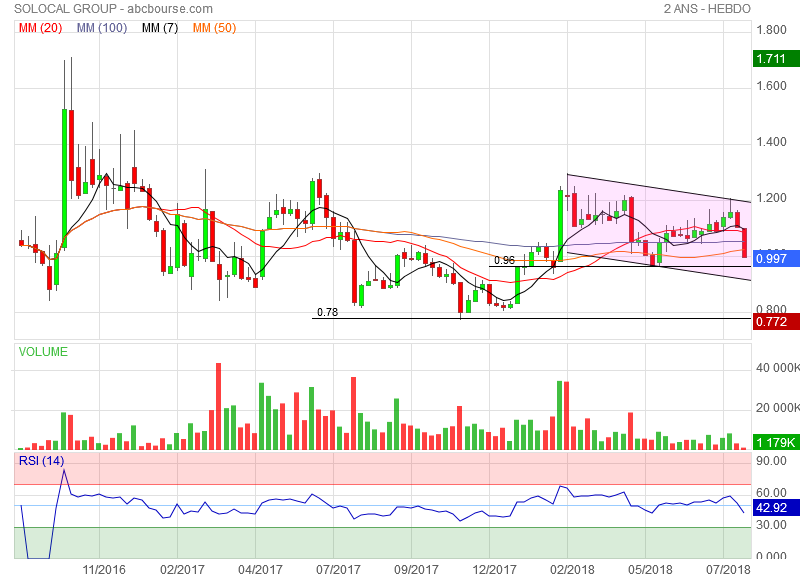
Task: Click the 1.800 price axis label
Action: click(x=771, y=30)
